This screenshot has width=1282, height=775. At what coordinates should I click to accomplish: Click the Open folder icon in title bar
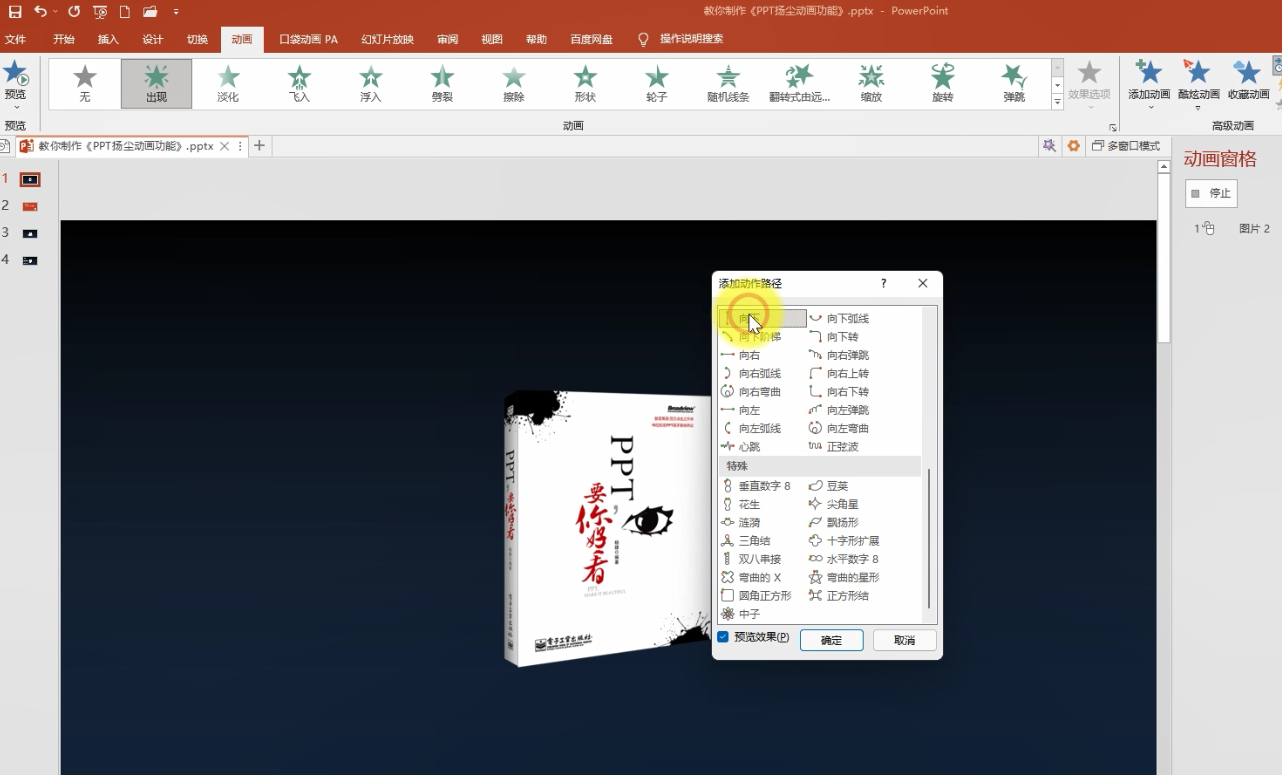(150, 12)
